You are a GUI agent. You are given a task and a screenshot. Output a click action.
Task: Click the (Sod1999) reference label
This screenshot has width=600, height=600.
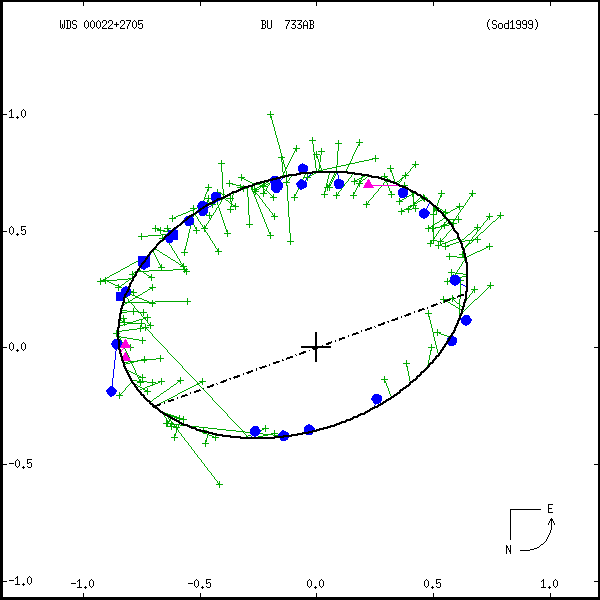tap(512, 25)
